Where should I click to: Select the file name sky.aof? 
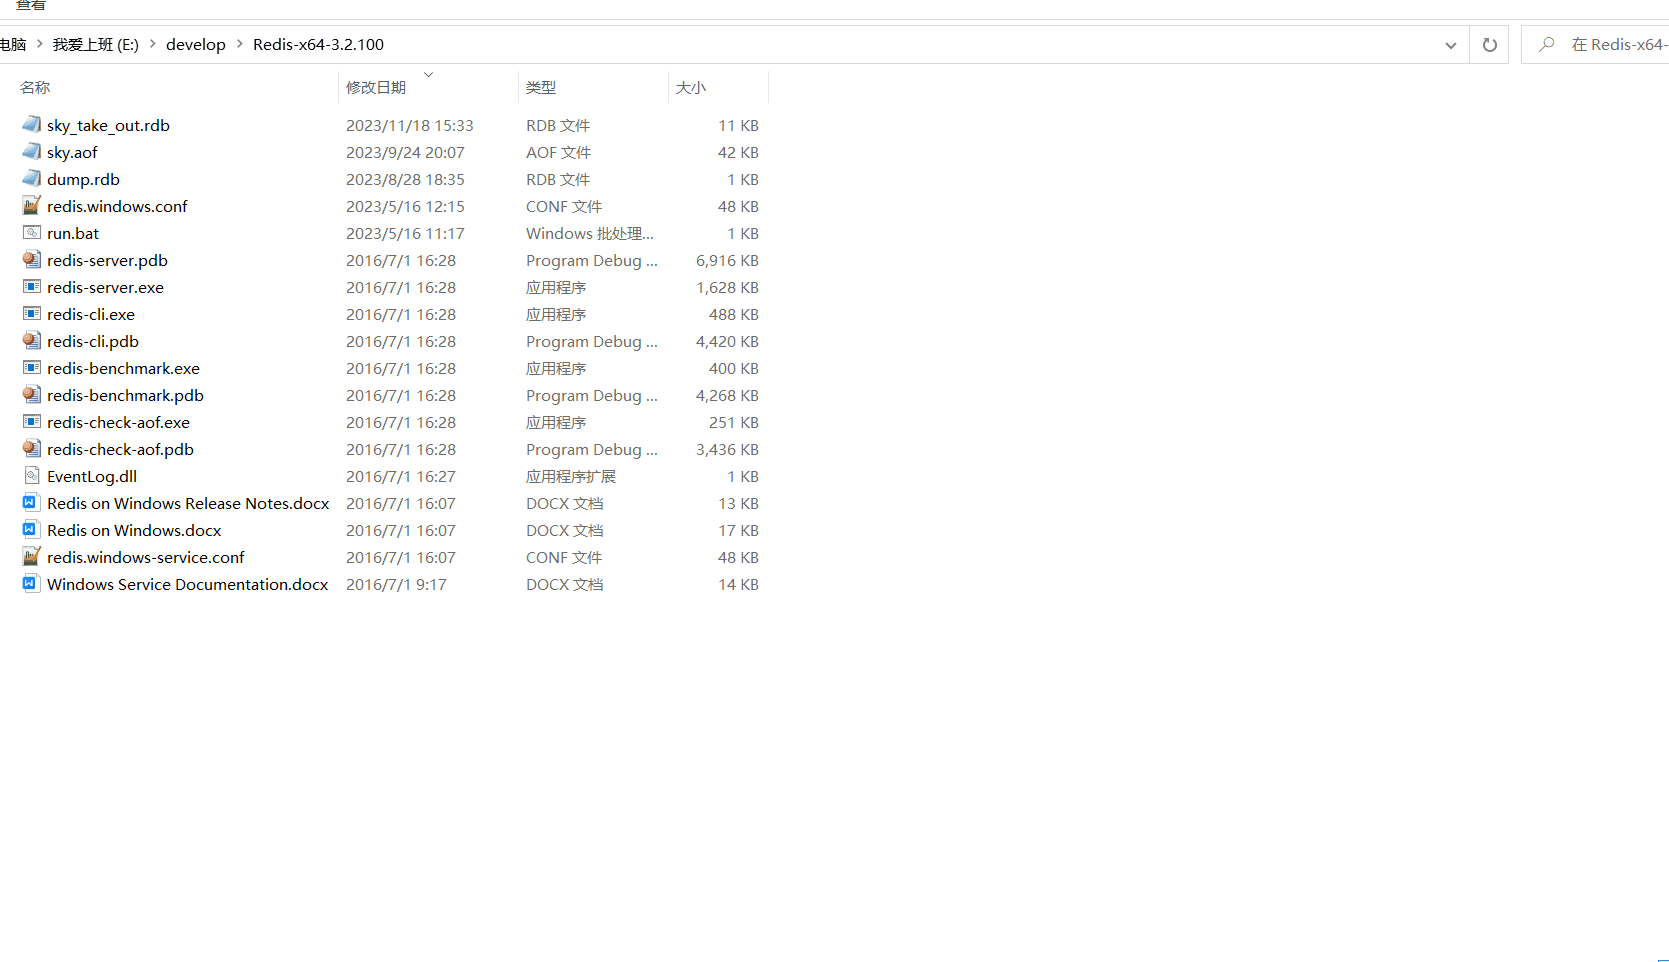click(72, 152)
